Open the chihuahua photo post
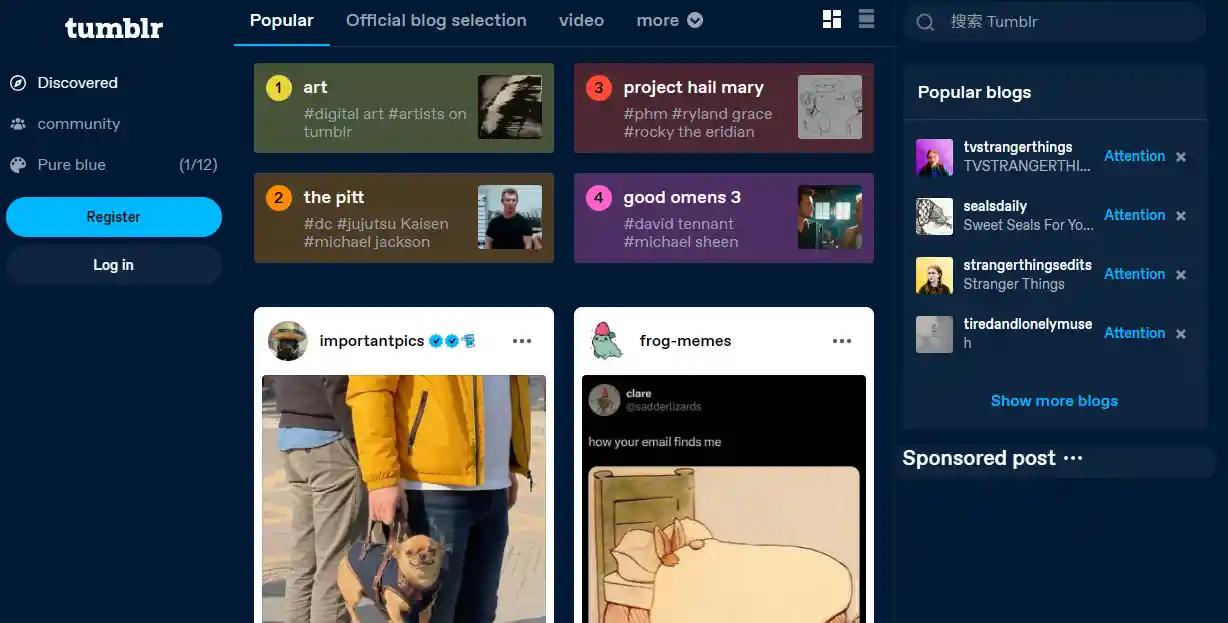Viewport: 1228px width, 623px height. point(404,499)
